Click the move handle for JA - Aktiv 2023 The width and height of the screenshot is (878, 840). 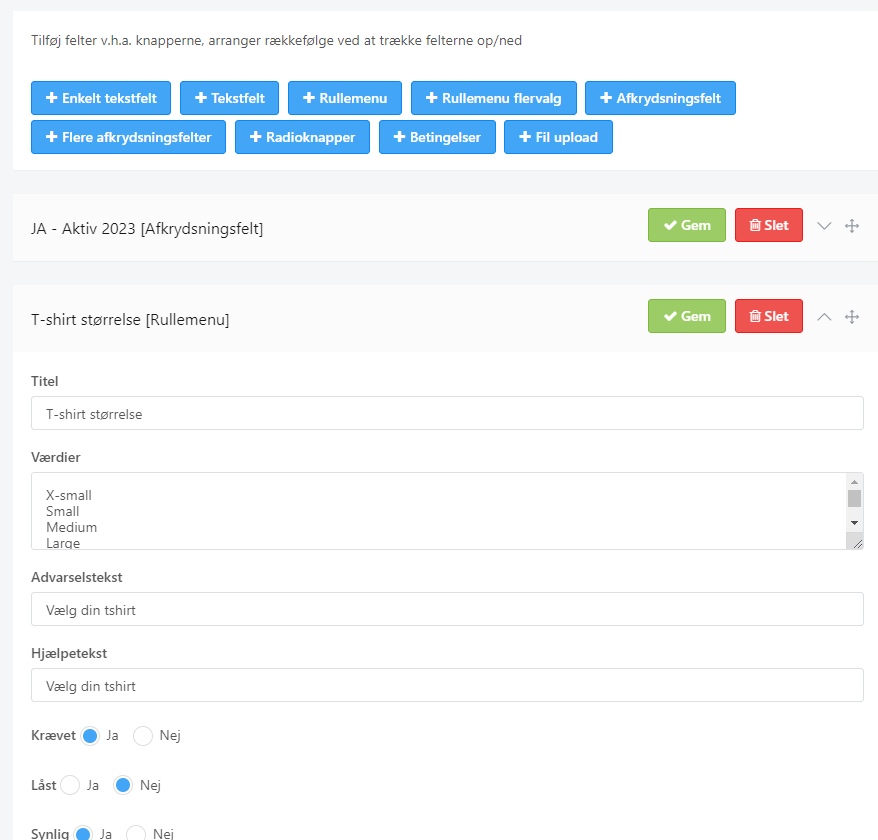click(852, 226)
